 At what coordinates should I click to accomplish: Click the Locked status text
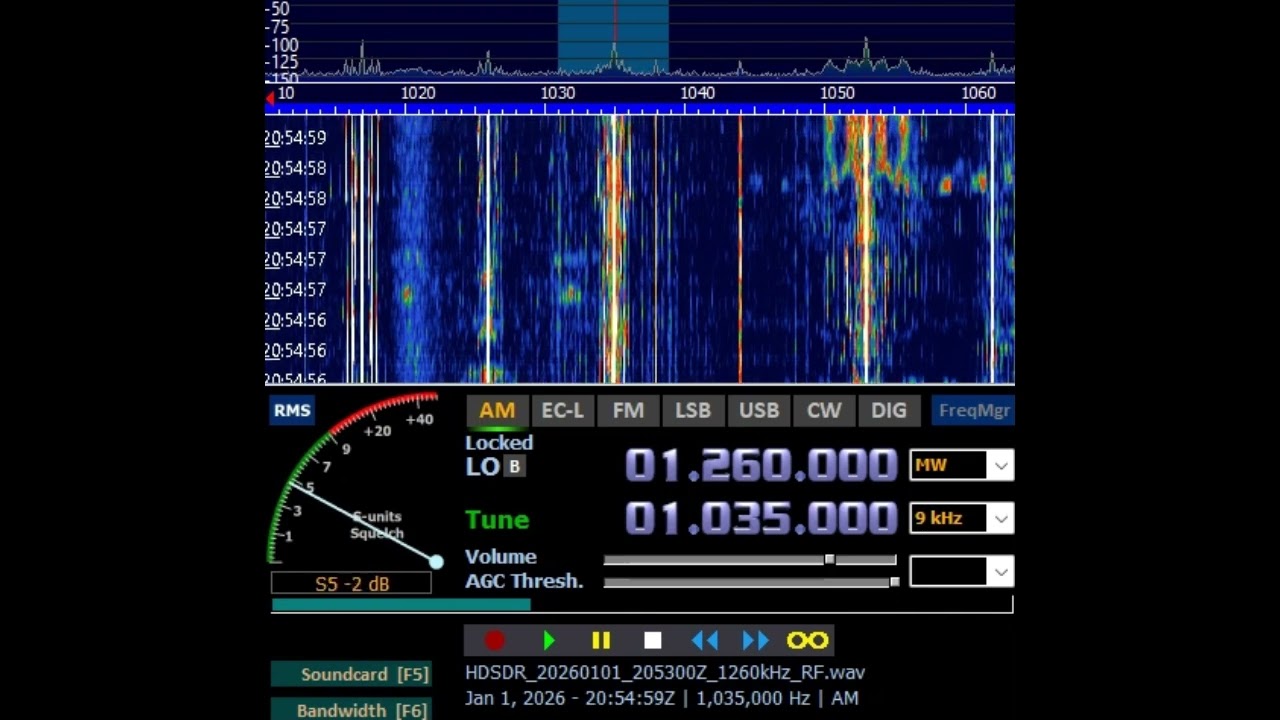point(499,443)
